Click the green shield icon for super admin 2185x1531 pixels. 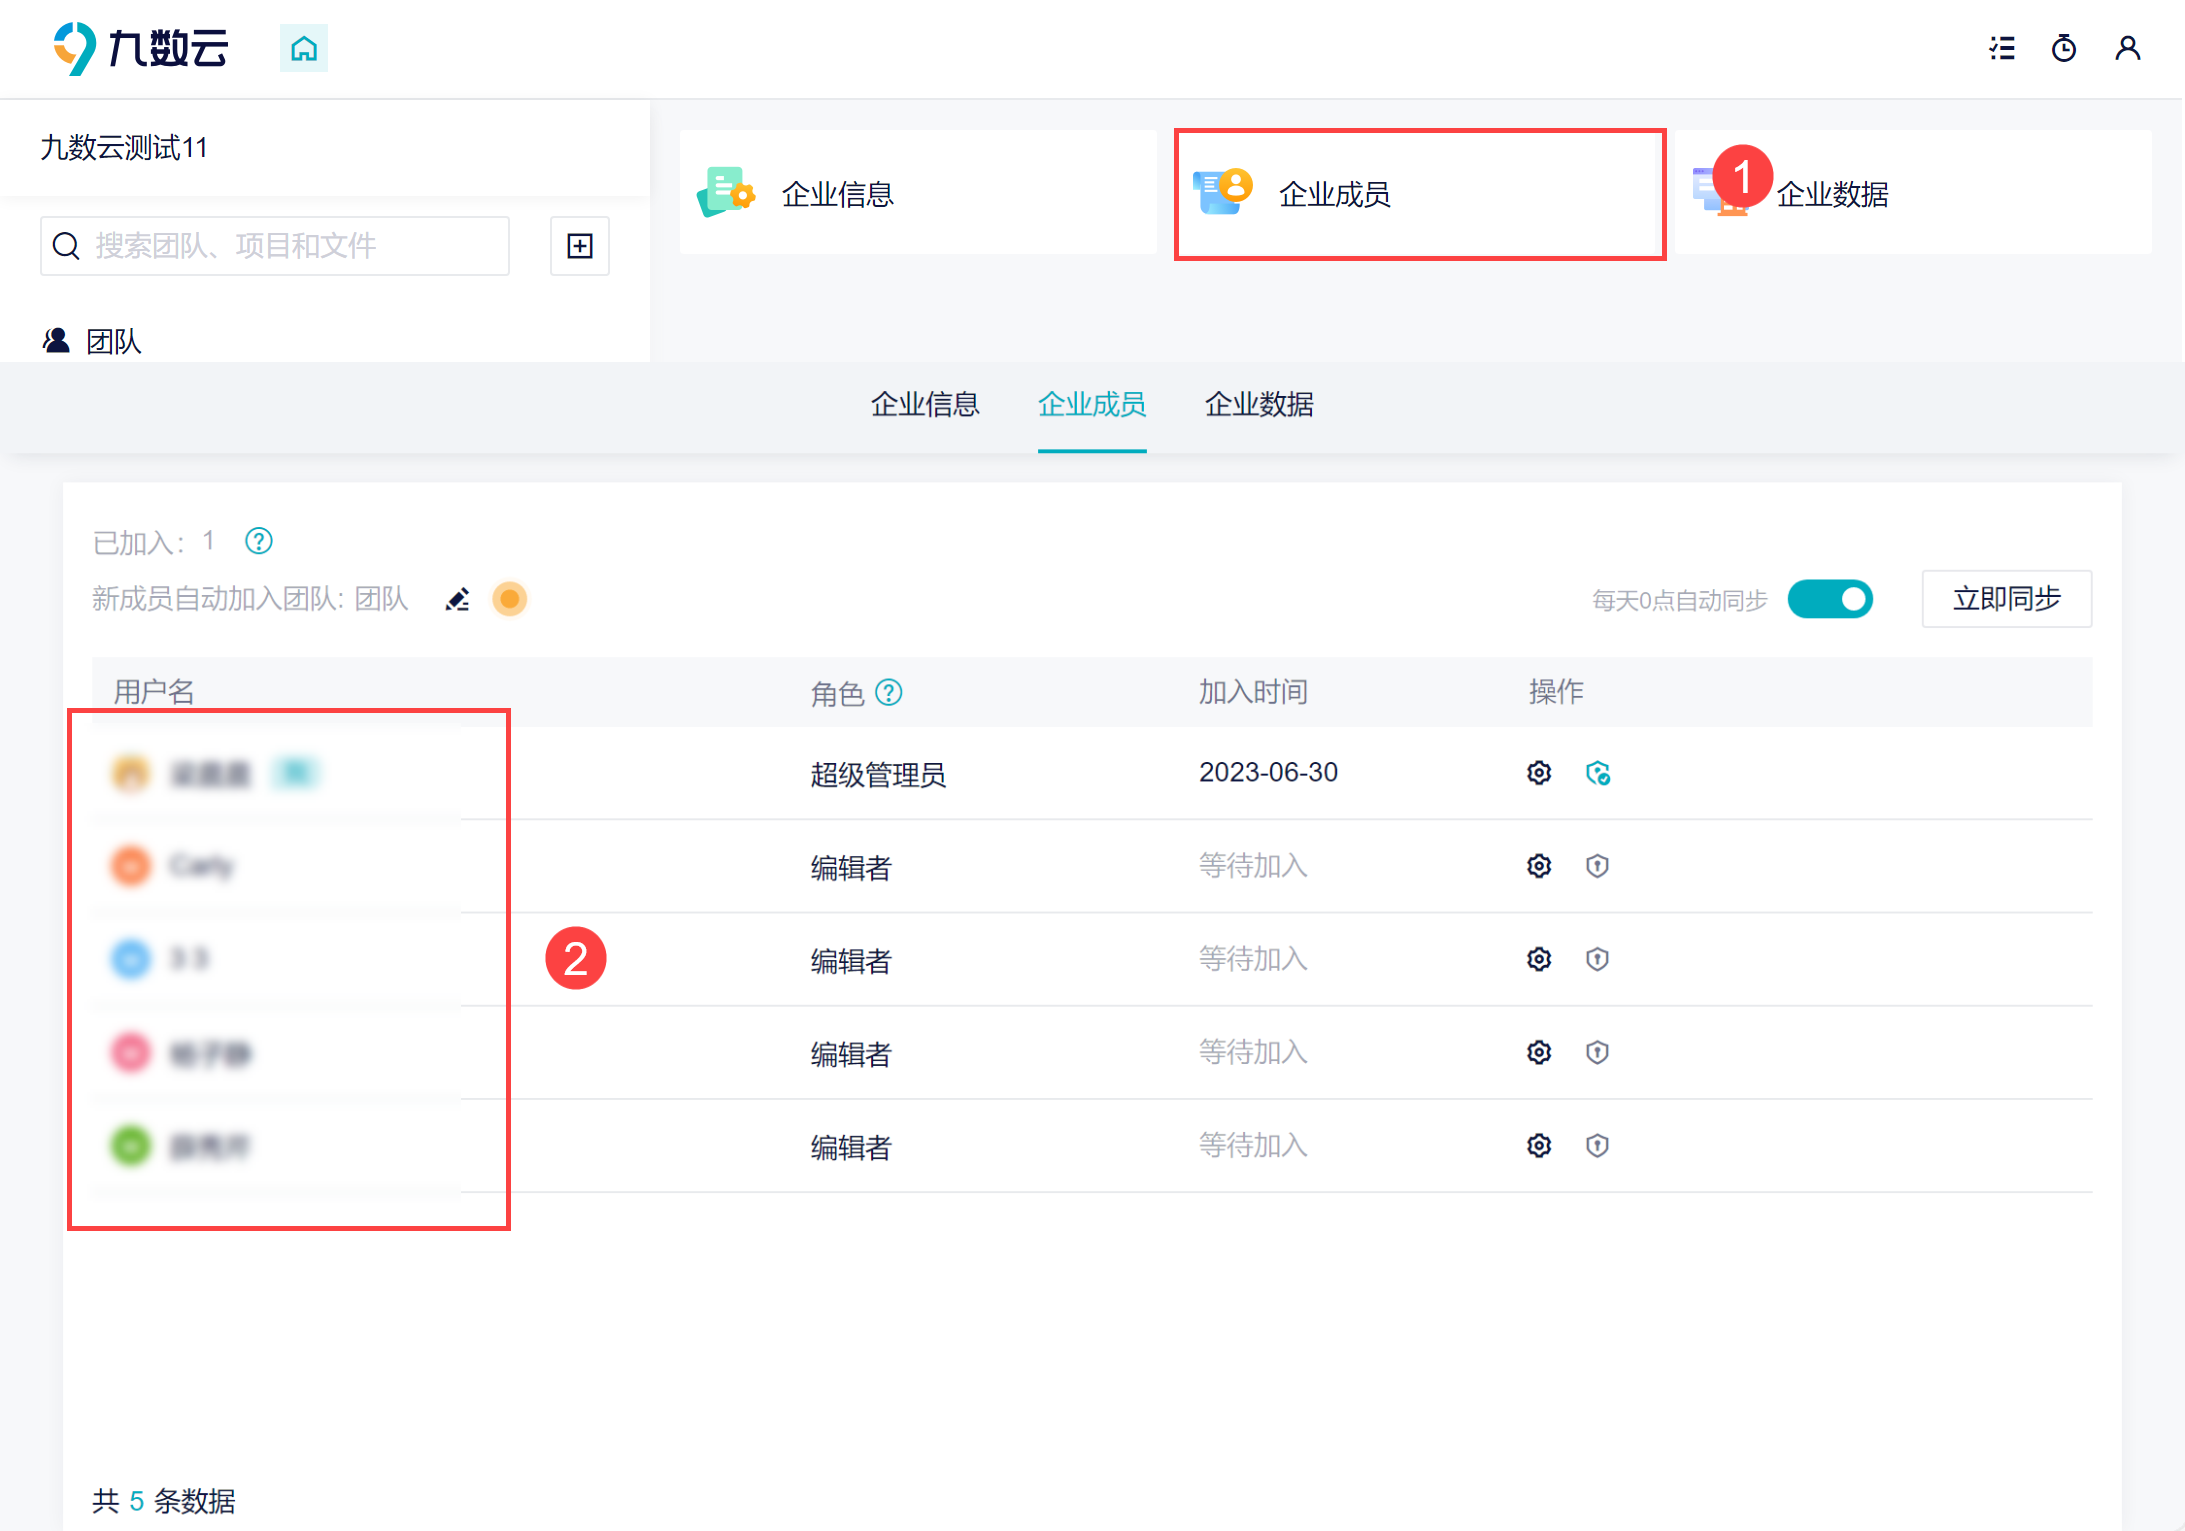tap(1597, 773)
